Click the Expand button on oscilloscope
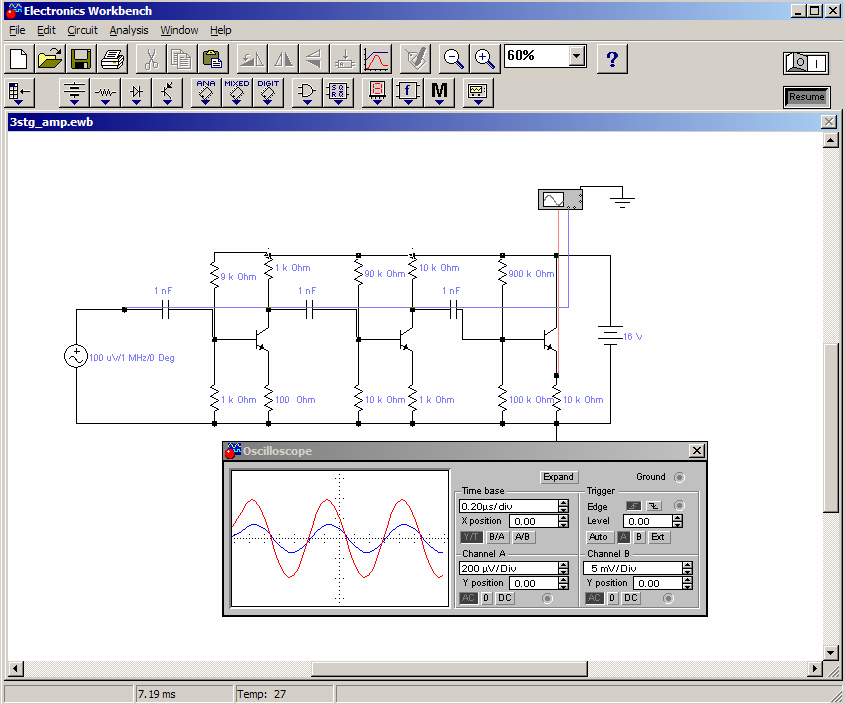The width and height of the screenshot is (845, 704). click(558, 477)
